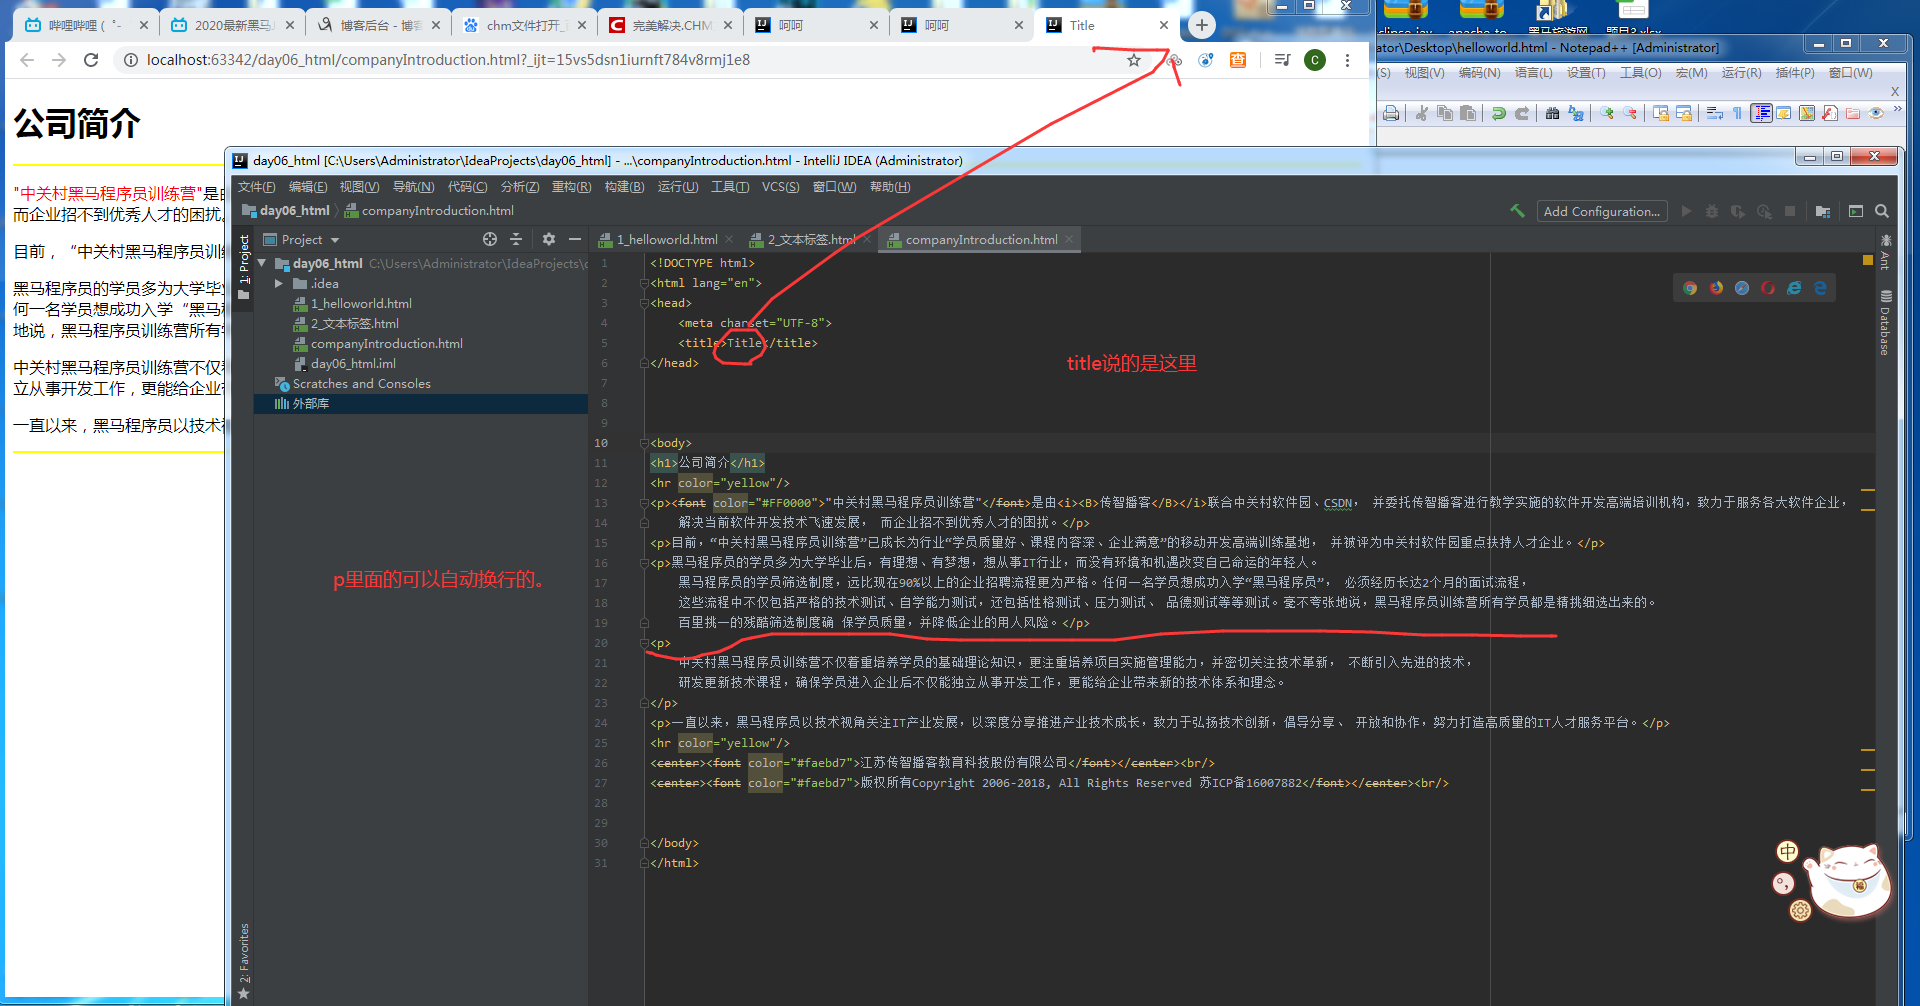The height and width of the screenshot is (1006, 1920).
Task: Click the locate-file crosshair icon in Project panel
Action: (490, 239)
